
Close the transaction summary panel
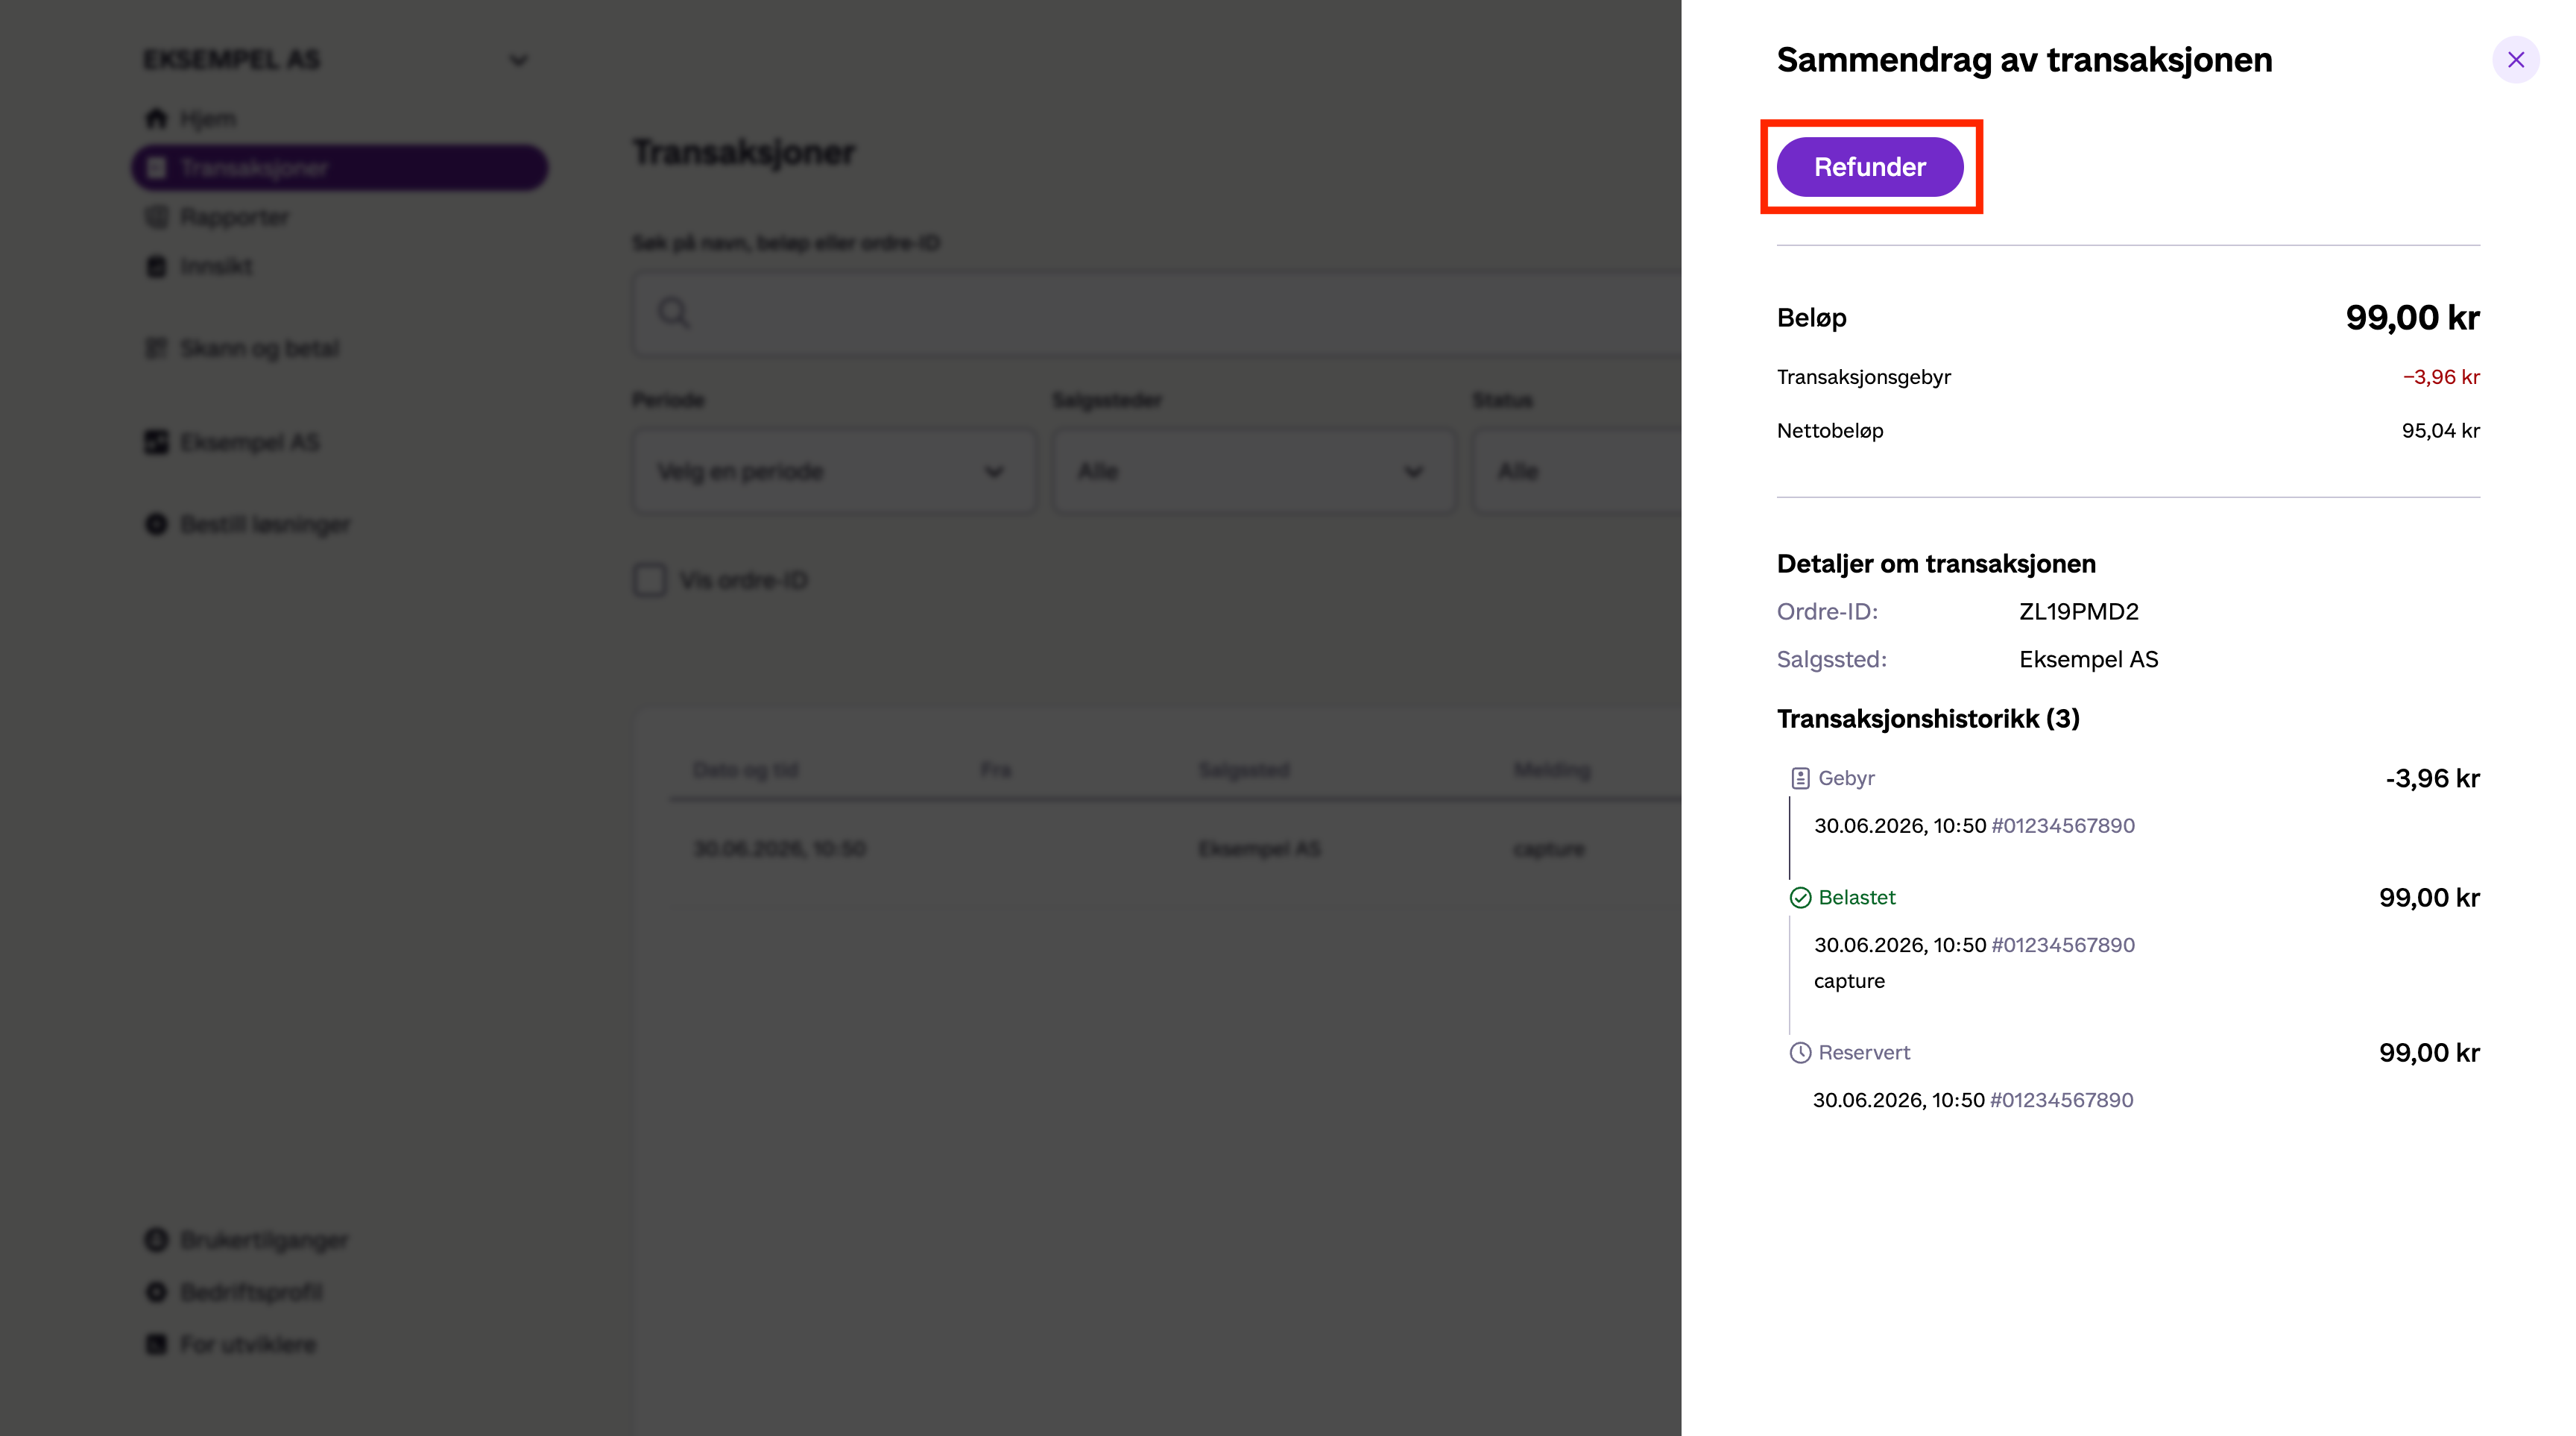2515,60
